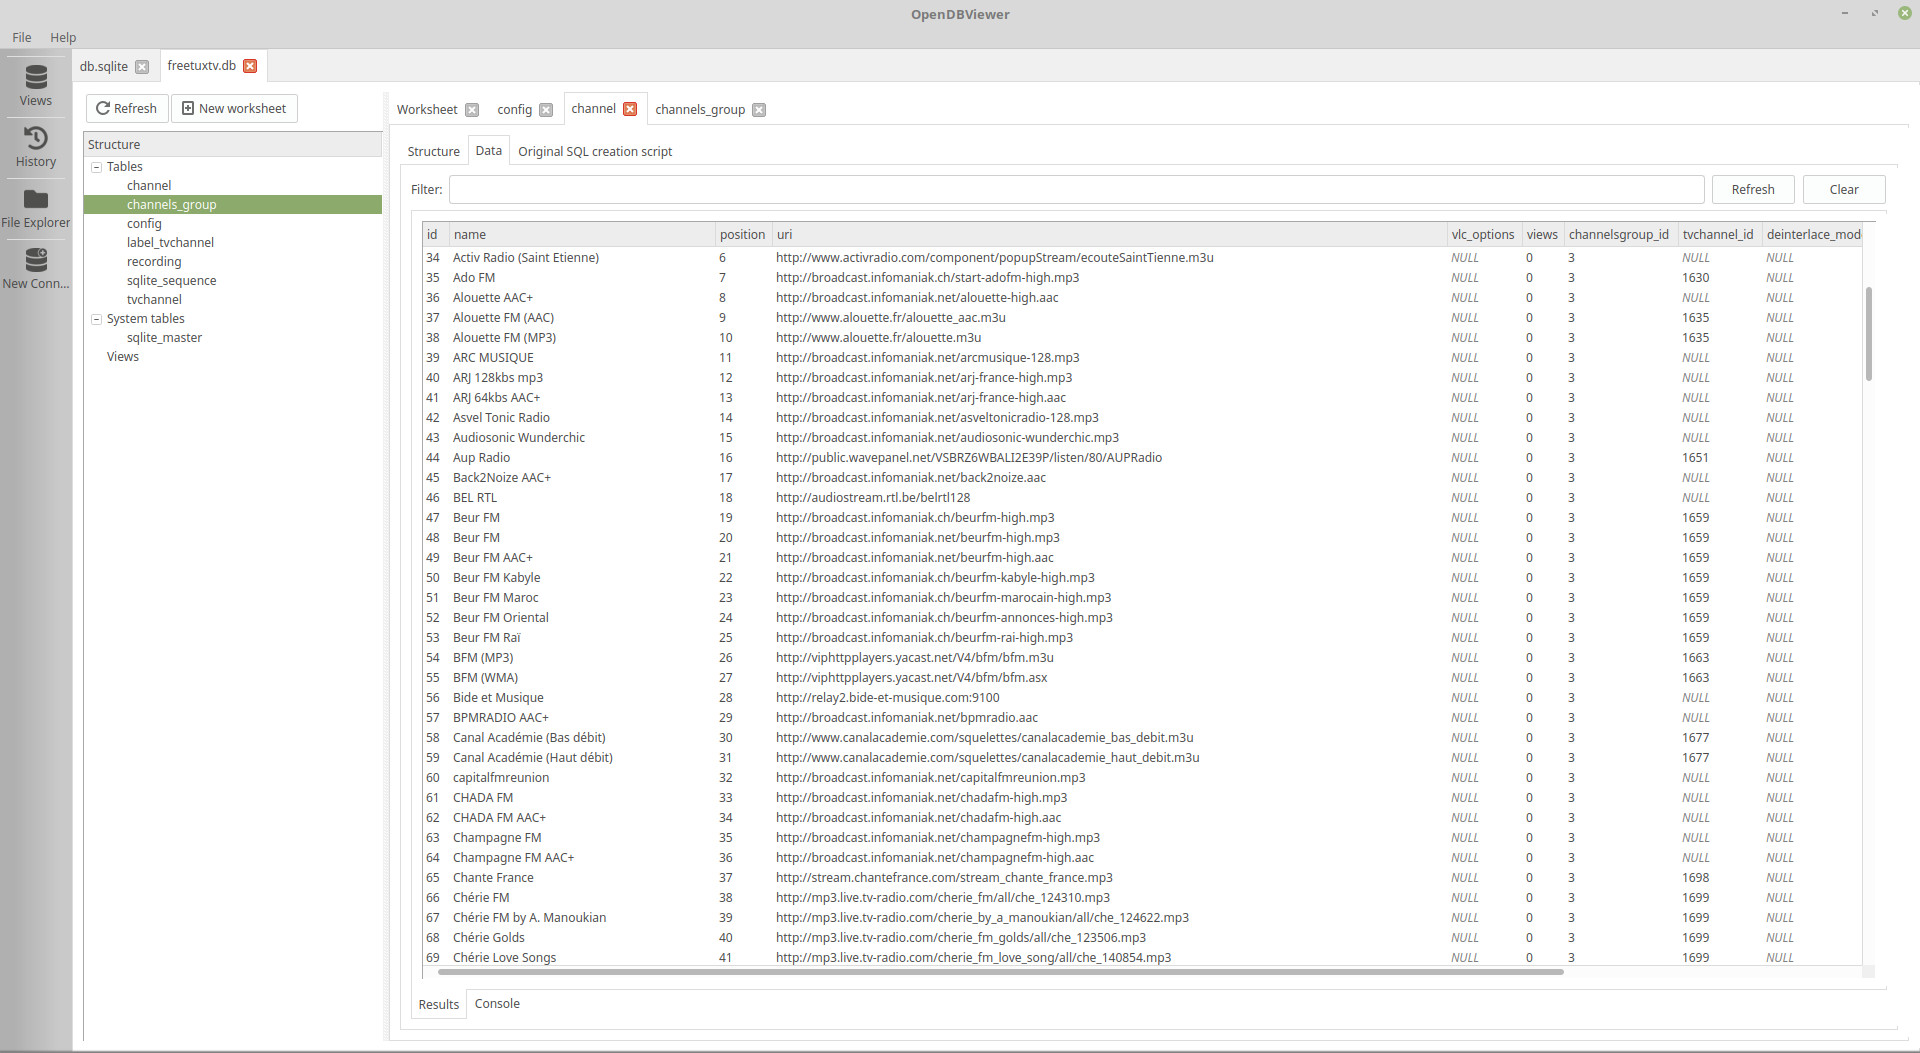1920x1053 pixels.
Task: Select tvchannel_id 1698 in Chante France row
Action: click(1696, 878)
